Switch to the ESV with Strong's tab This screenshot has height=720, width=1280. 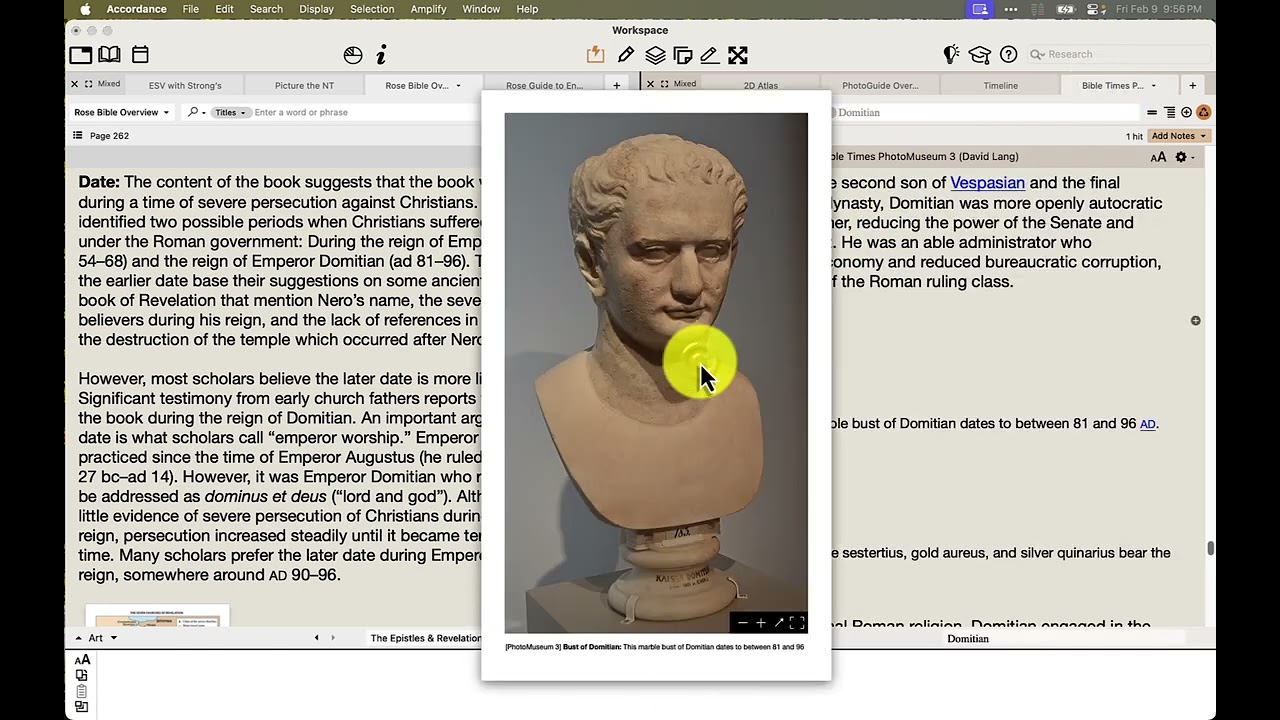coord(185,86)
